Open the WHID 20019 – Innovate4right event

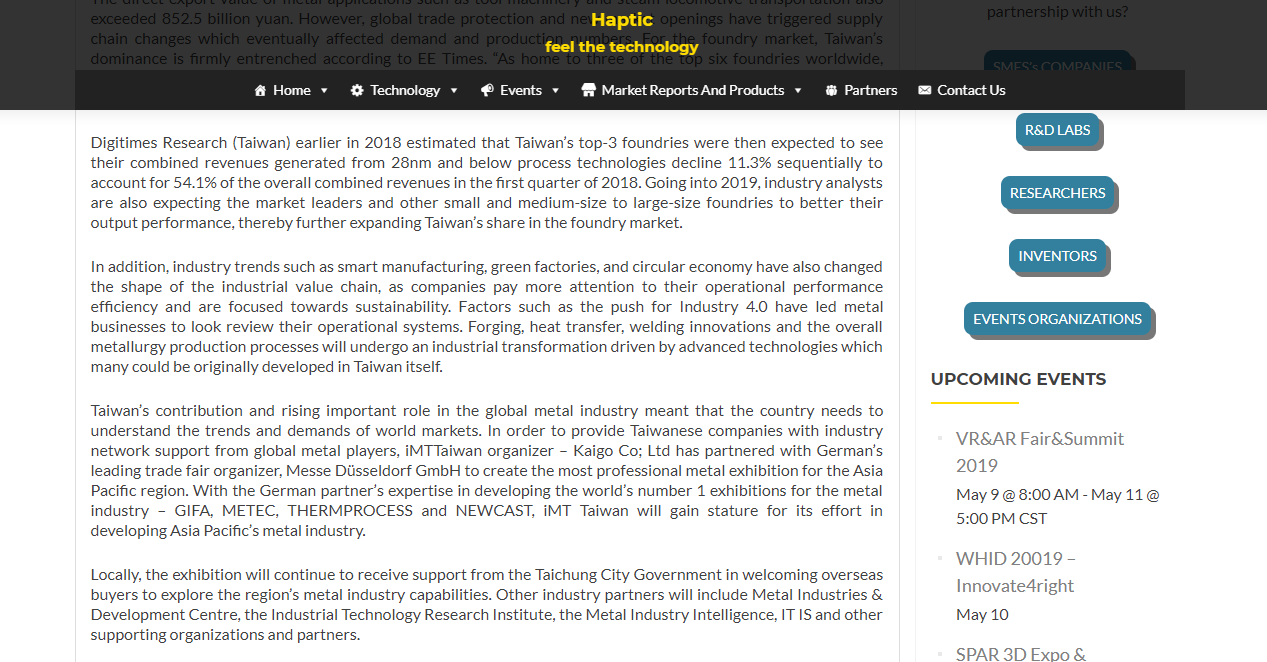(1016, 572)
